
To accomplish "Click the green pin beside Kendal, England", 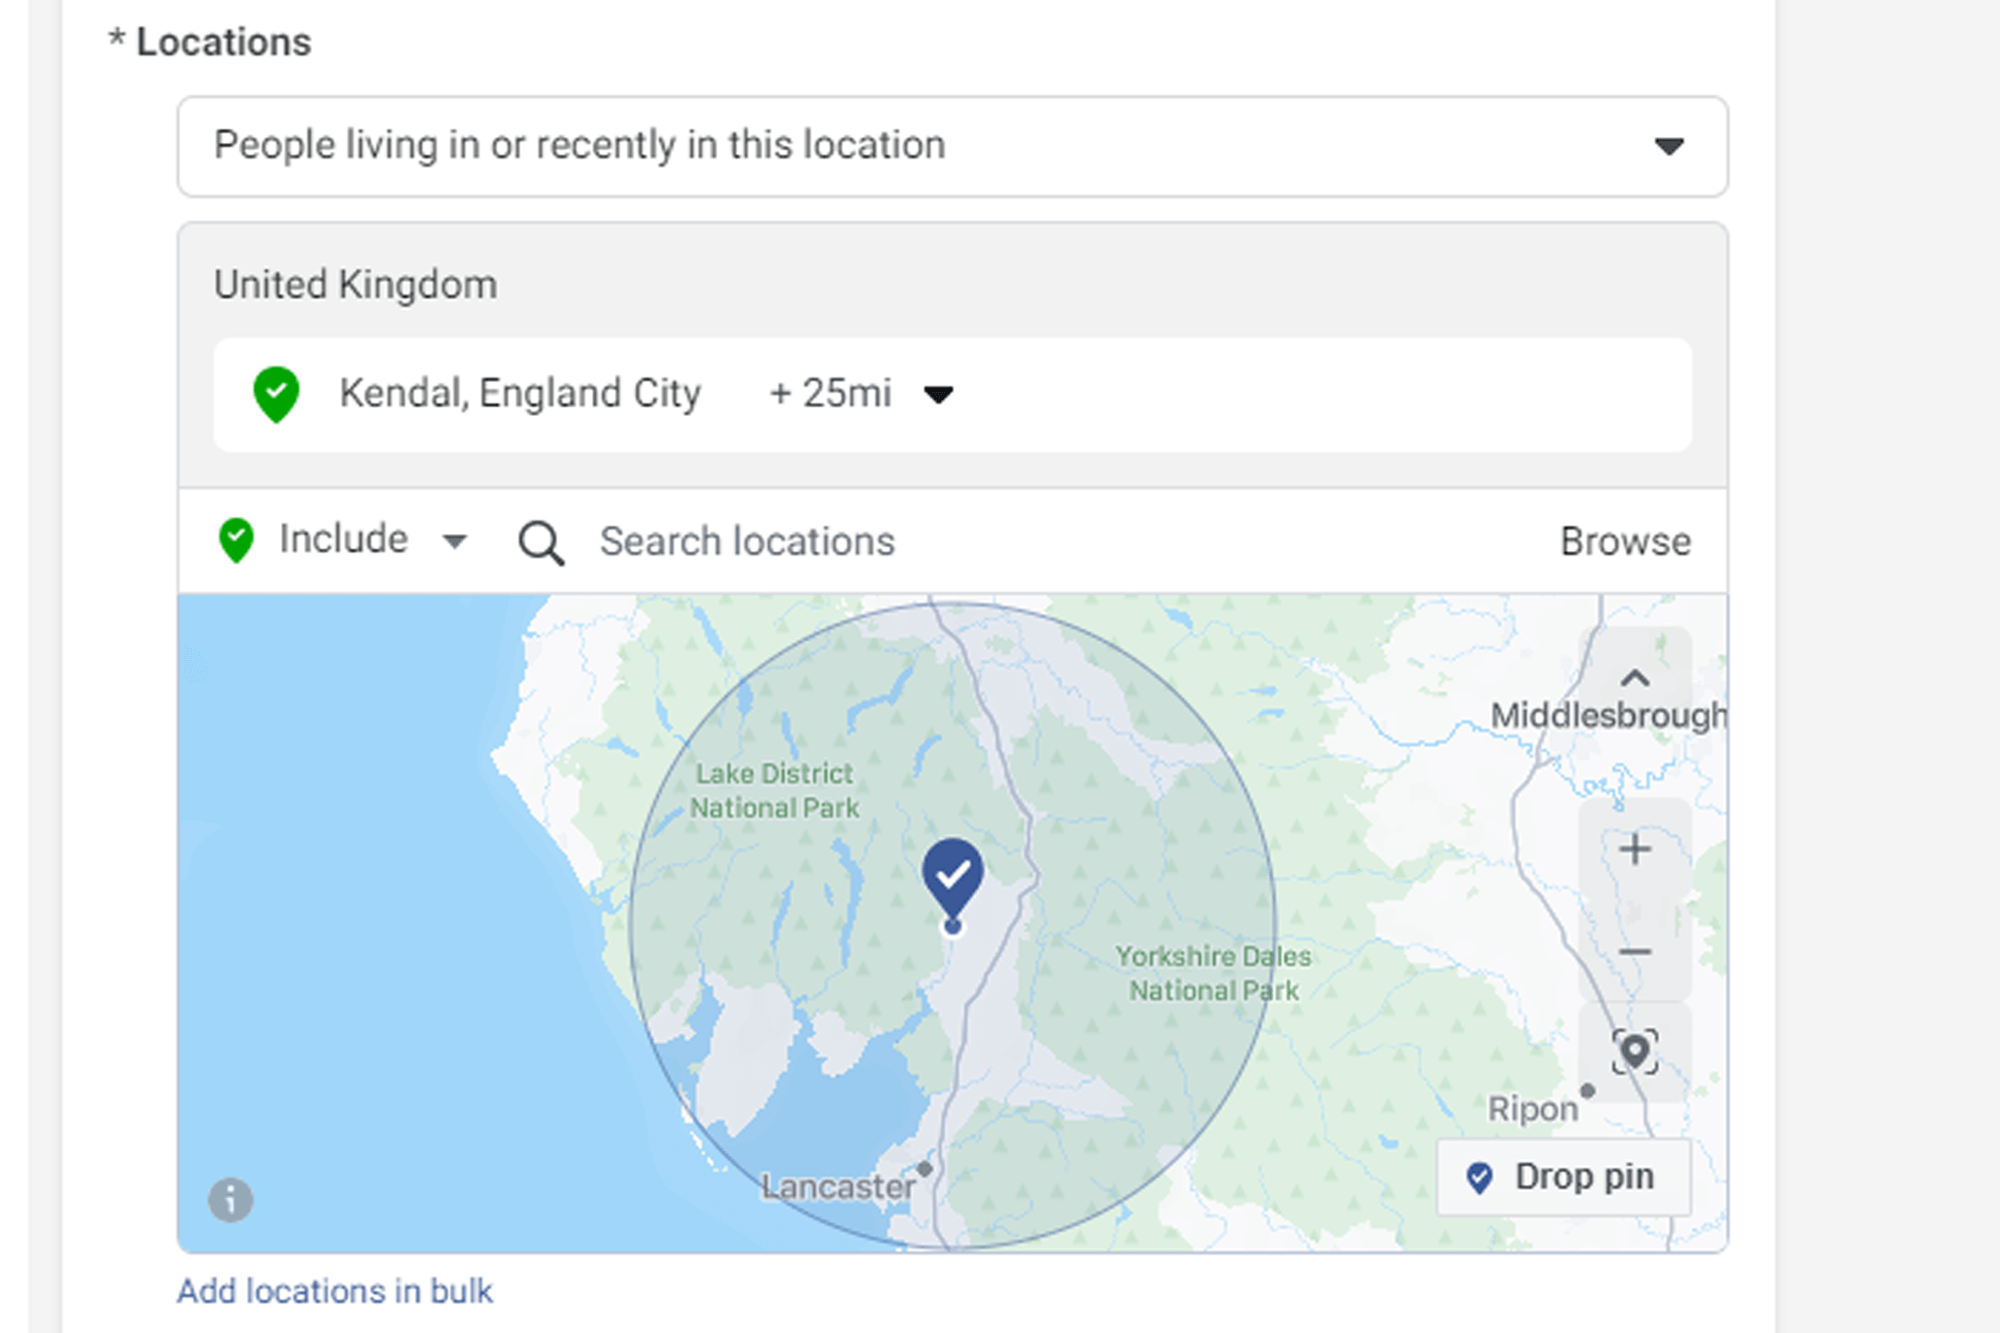I will click(276, 393).
